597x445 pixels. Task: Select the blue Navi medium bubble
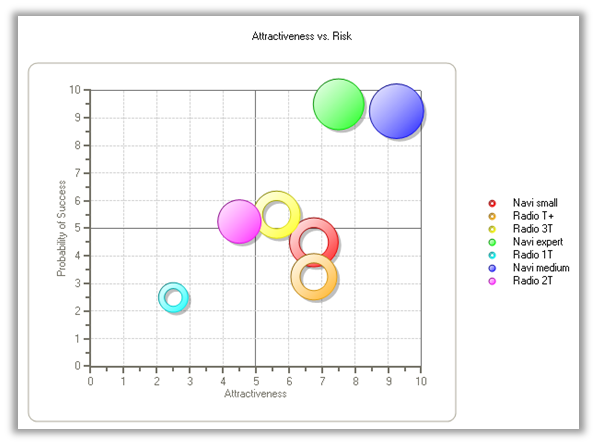[396, 111]
